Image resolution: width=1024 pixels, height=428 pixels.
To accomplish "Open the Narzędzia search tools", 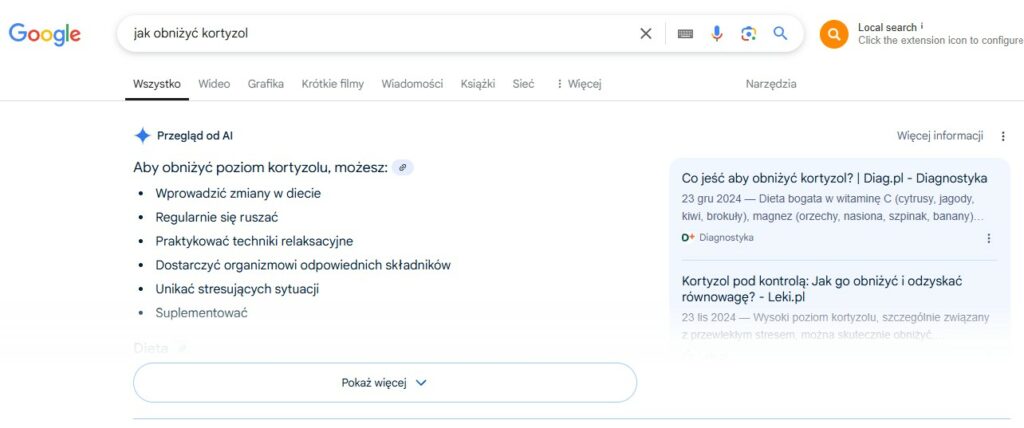I will point(771,84).
